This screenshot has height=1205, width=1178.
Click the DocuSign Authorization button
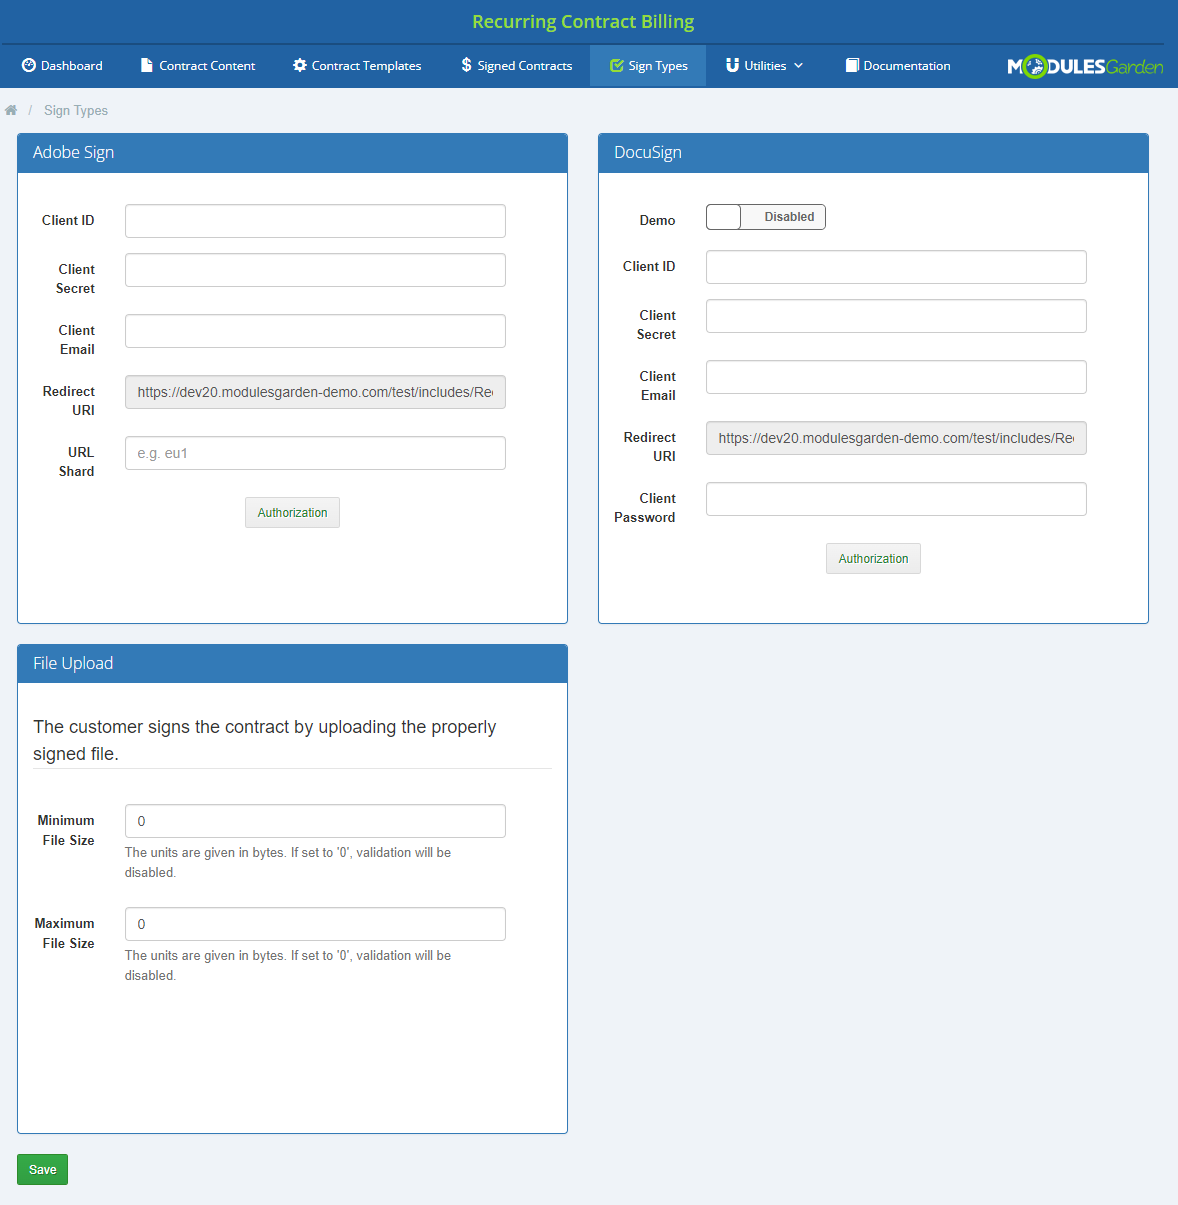coord(873,559)
